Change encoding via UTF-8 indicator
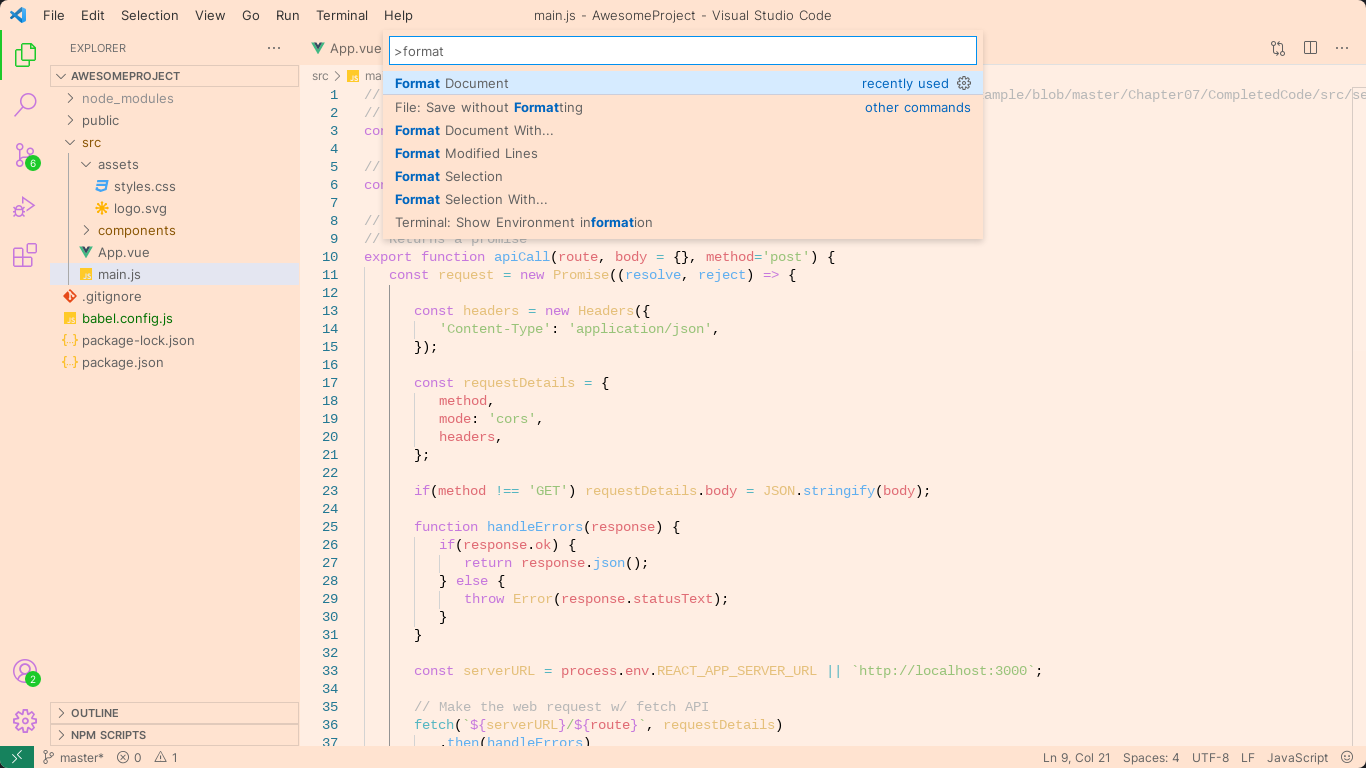 (1211, 757)
